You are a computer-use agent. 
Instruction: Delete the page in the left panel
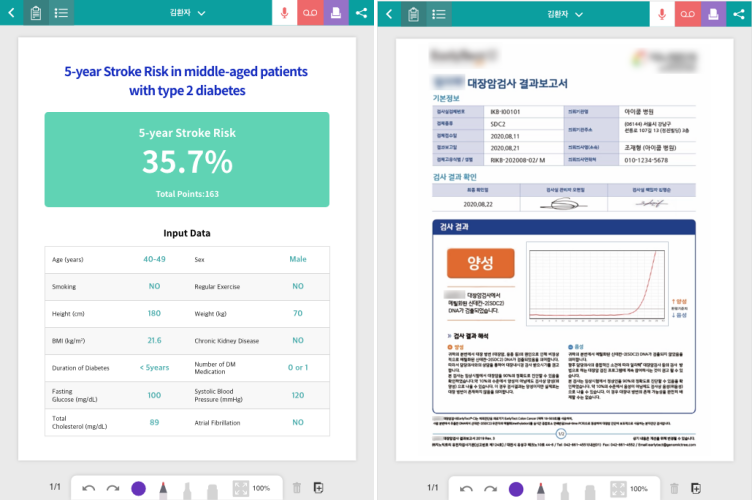[297, 488]
